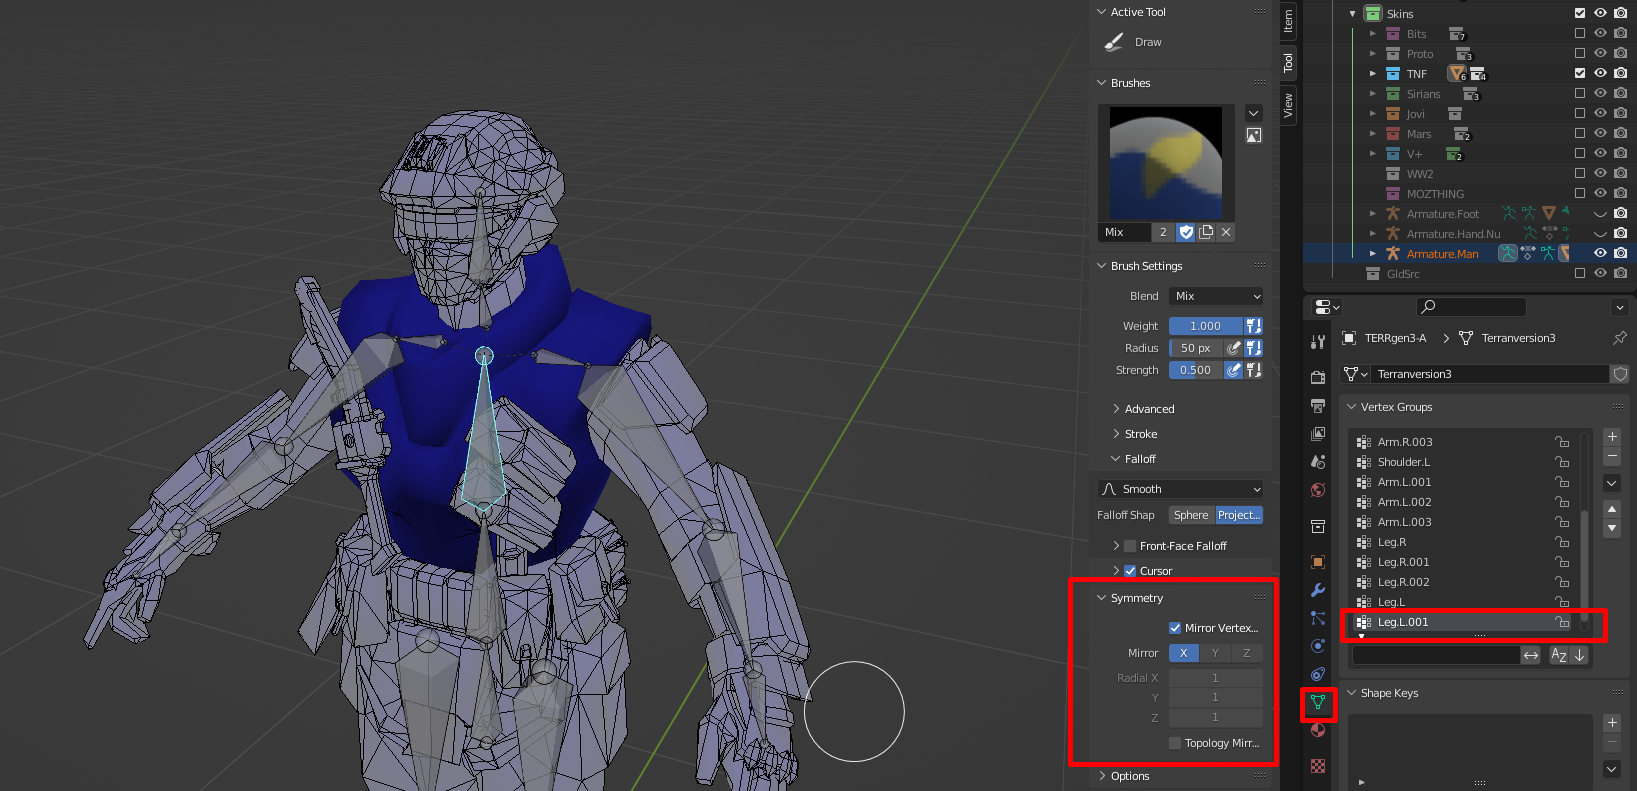Screen dimensions: 1637x791
Task: Add a new vertex group with plus
Action: (1611, 437)
